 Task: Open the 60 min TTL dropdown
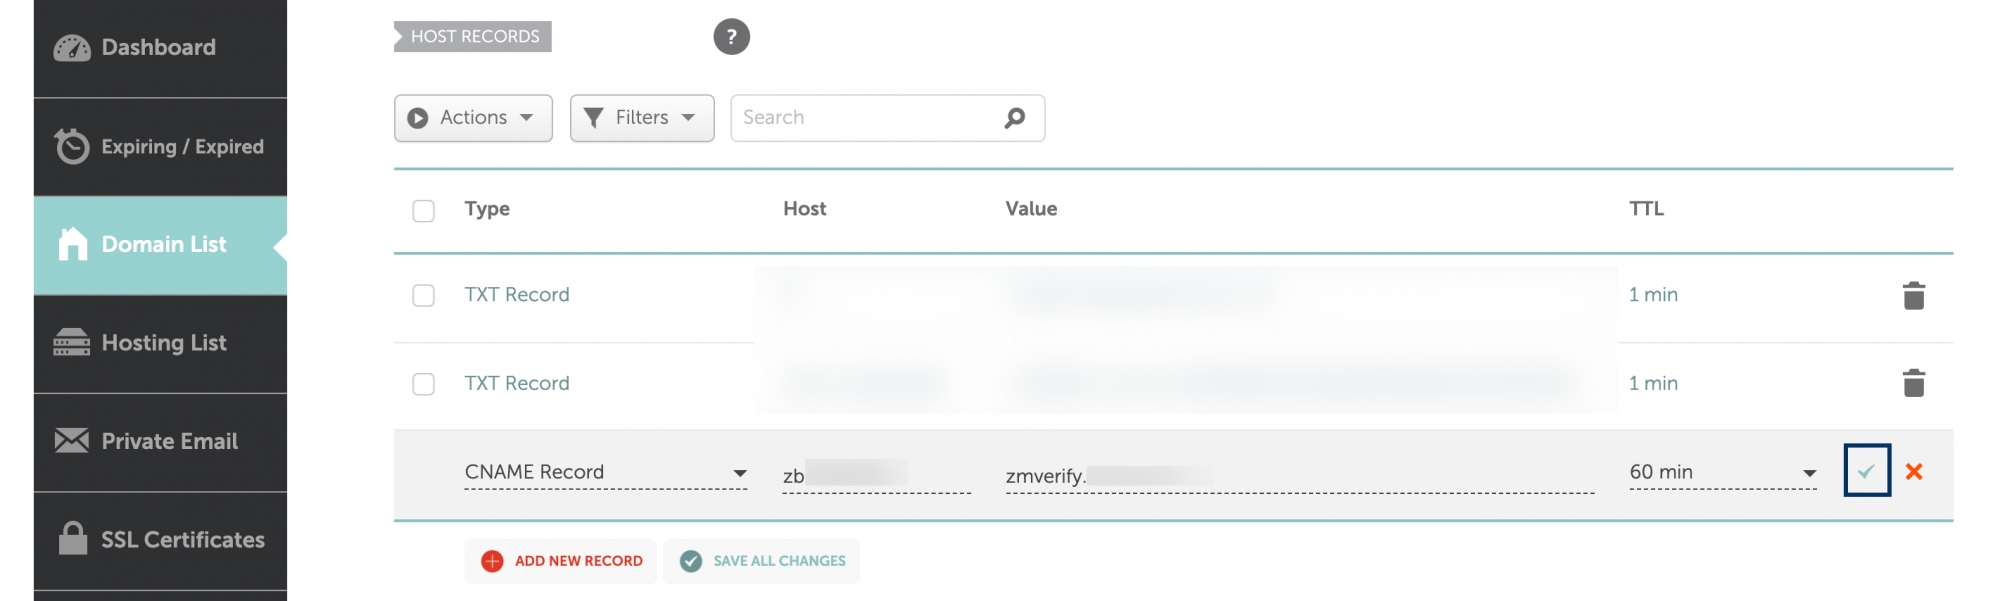coord(1723,472)
